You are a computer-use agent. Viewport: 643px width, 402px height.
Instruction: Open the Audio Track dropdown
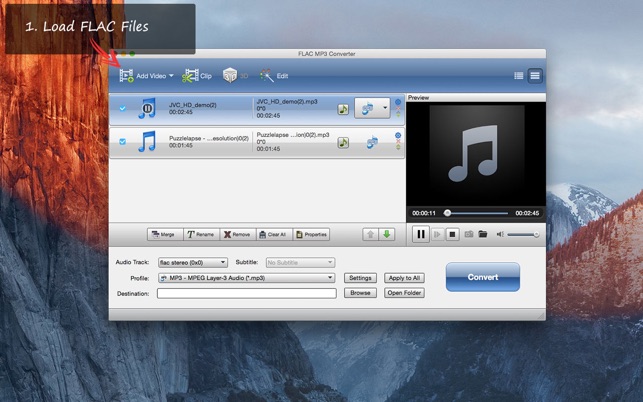tap(192, 262)
